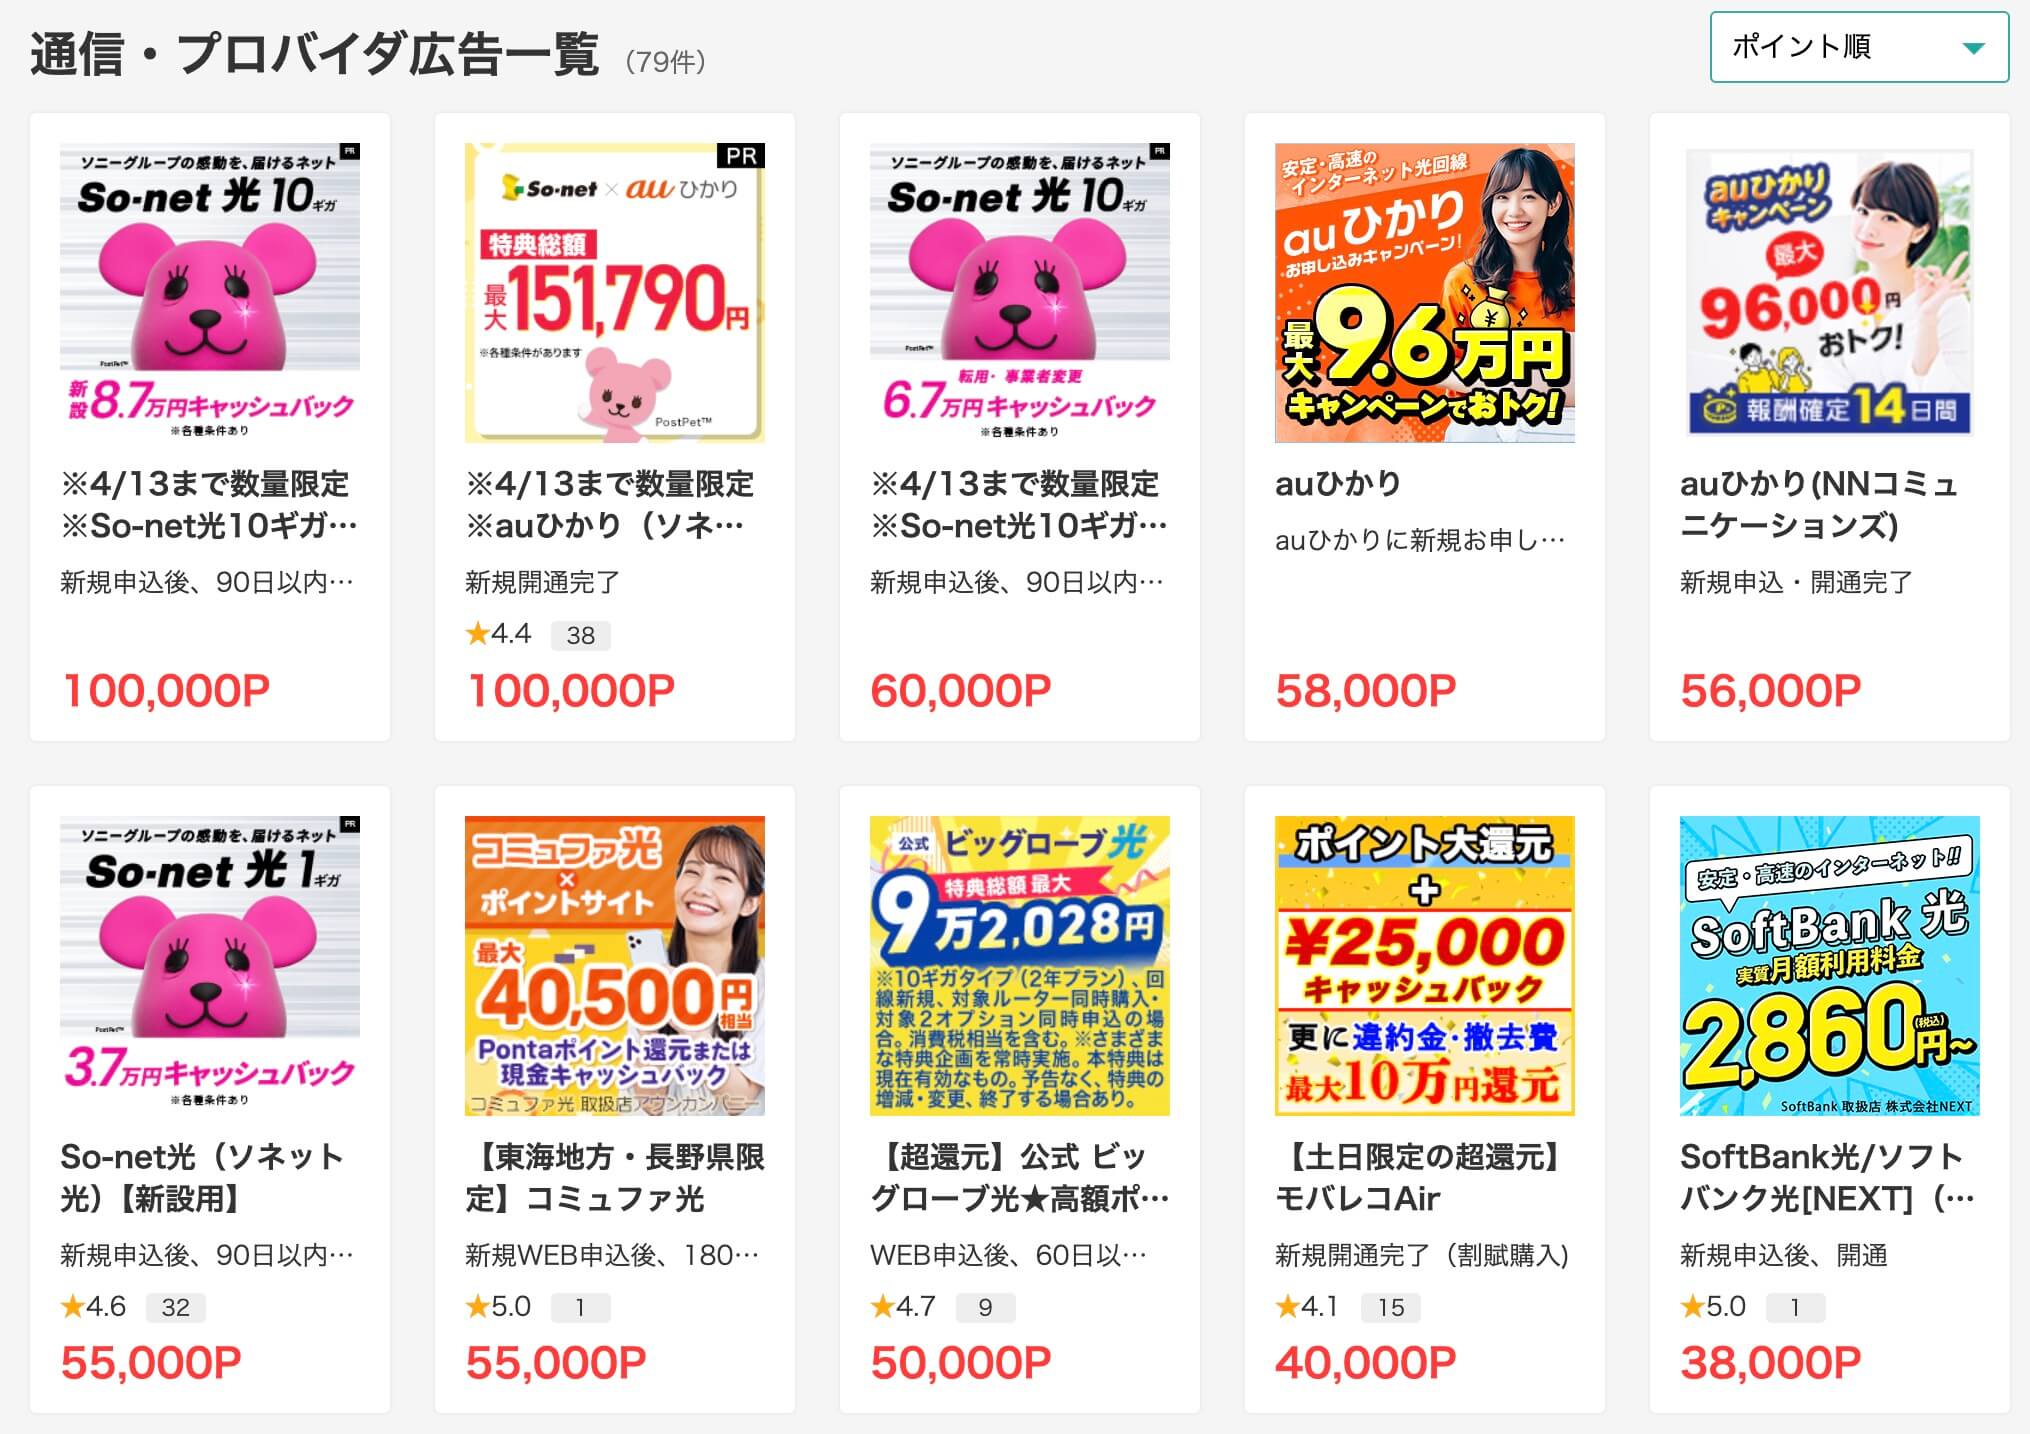Screen dimensions: 2030x1434
Task: Click the ★4.7 rating on ビッグローブ光 card
Action: pyautogui.click(x=904, y=1306)
